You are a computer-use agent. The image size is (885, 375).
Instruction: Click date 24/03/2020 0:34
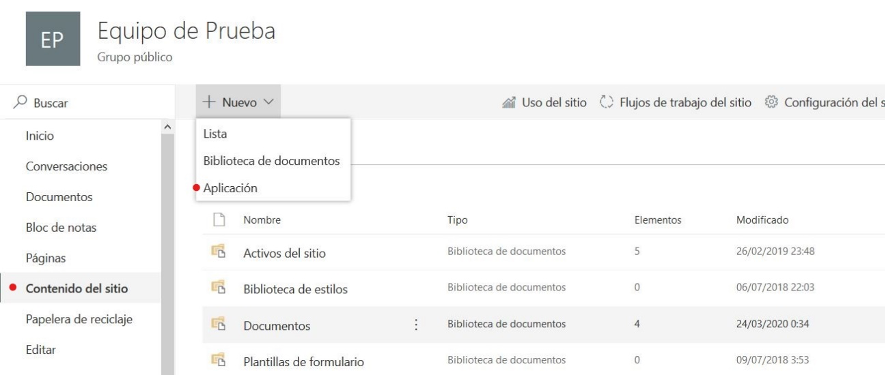point(772,324)
